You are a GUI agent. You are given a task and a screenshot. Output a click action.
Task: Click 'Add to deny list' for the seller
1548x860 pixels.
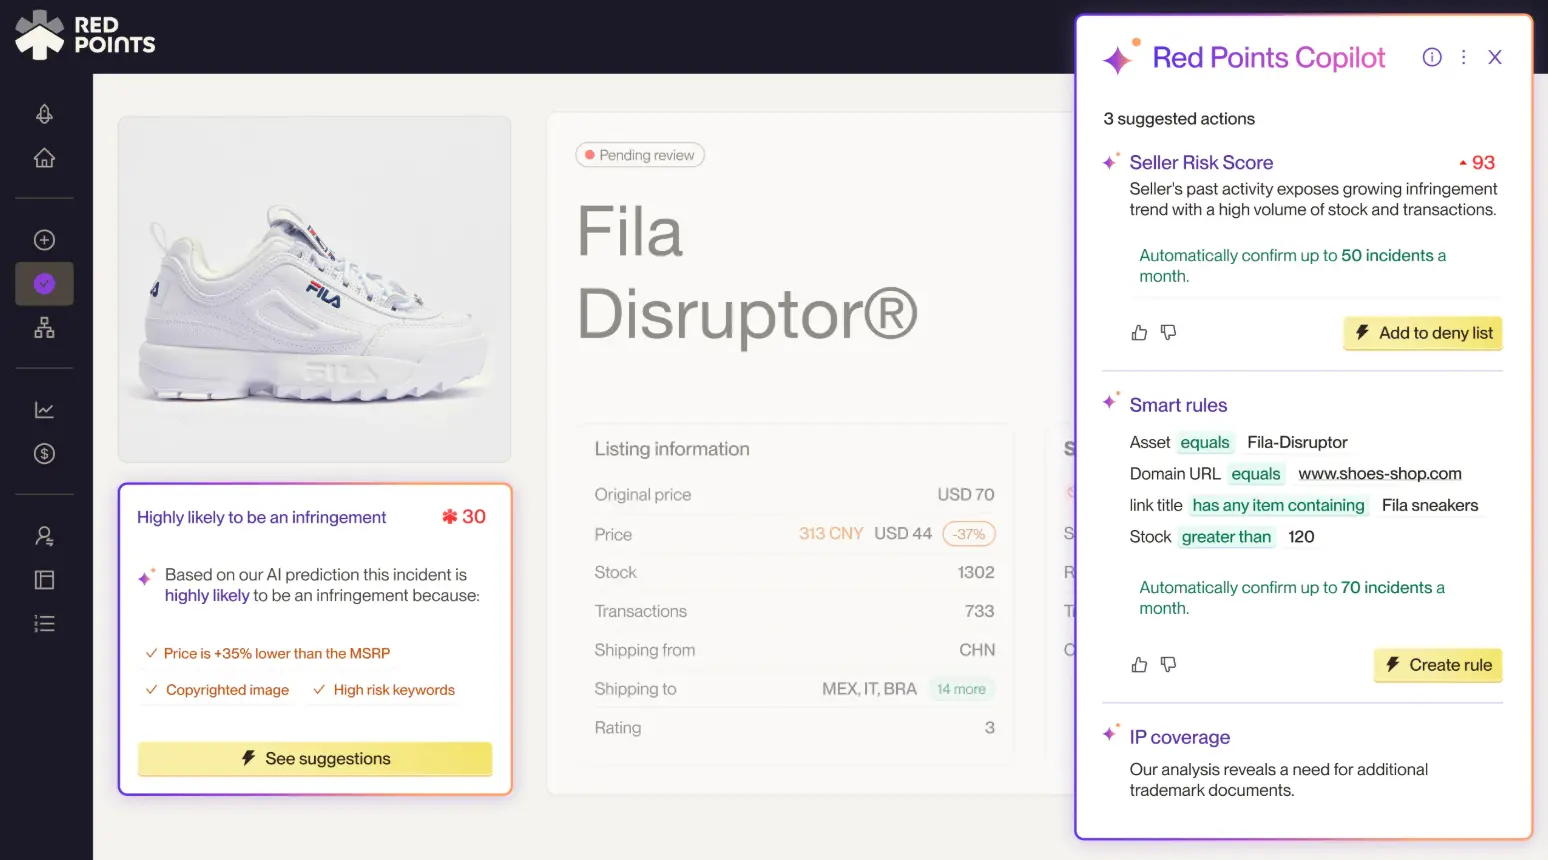1422,333
